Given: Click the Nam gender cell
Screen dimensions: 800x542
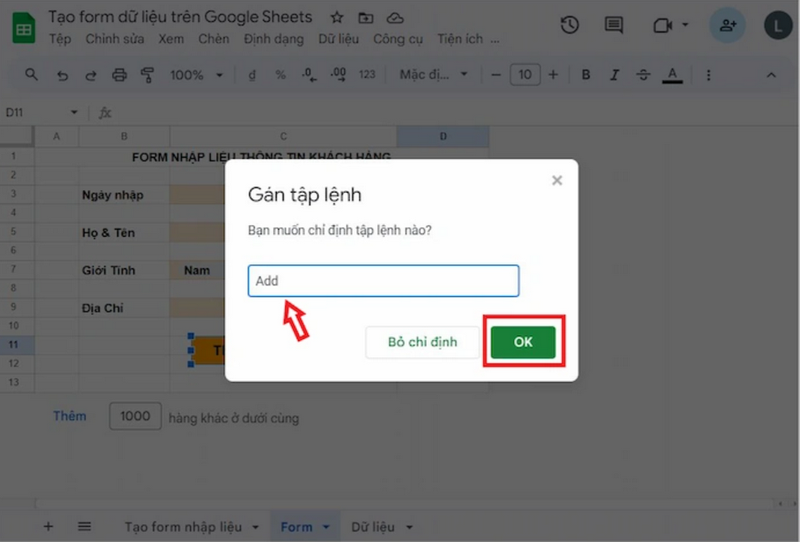Looking at the screenshot, I should [x=197, y=270].
